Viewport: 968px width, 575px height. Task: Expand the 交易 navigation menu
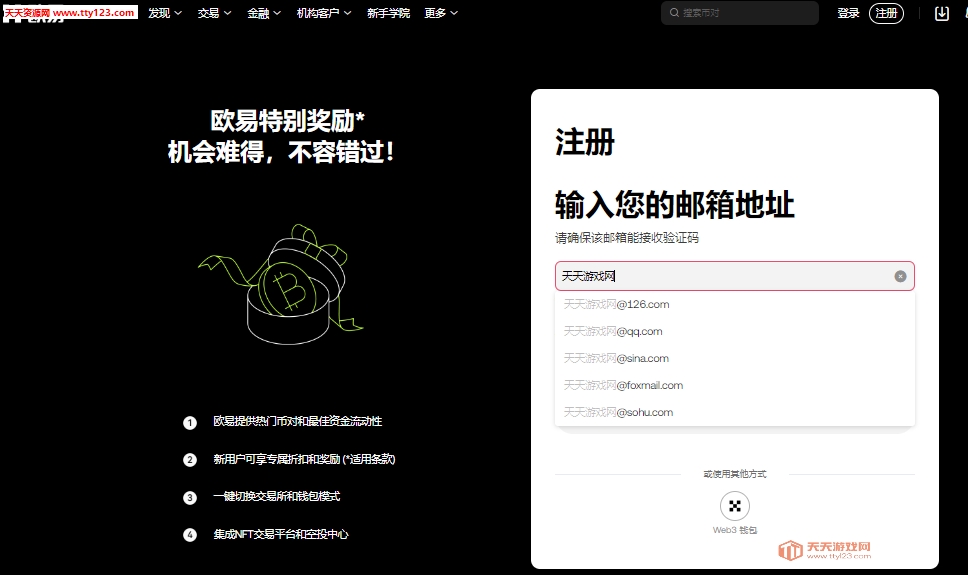[x=214, y=13]
